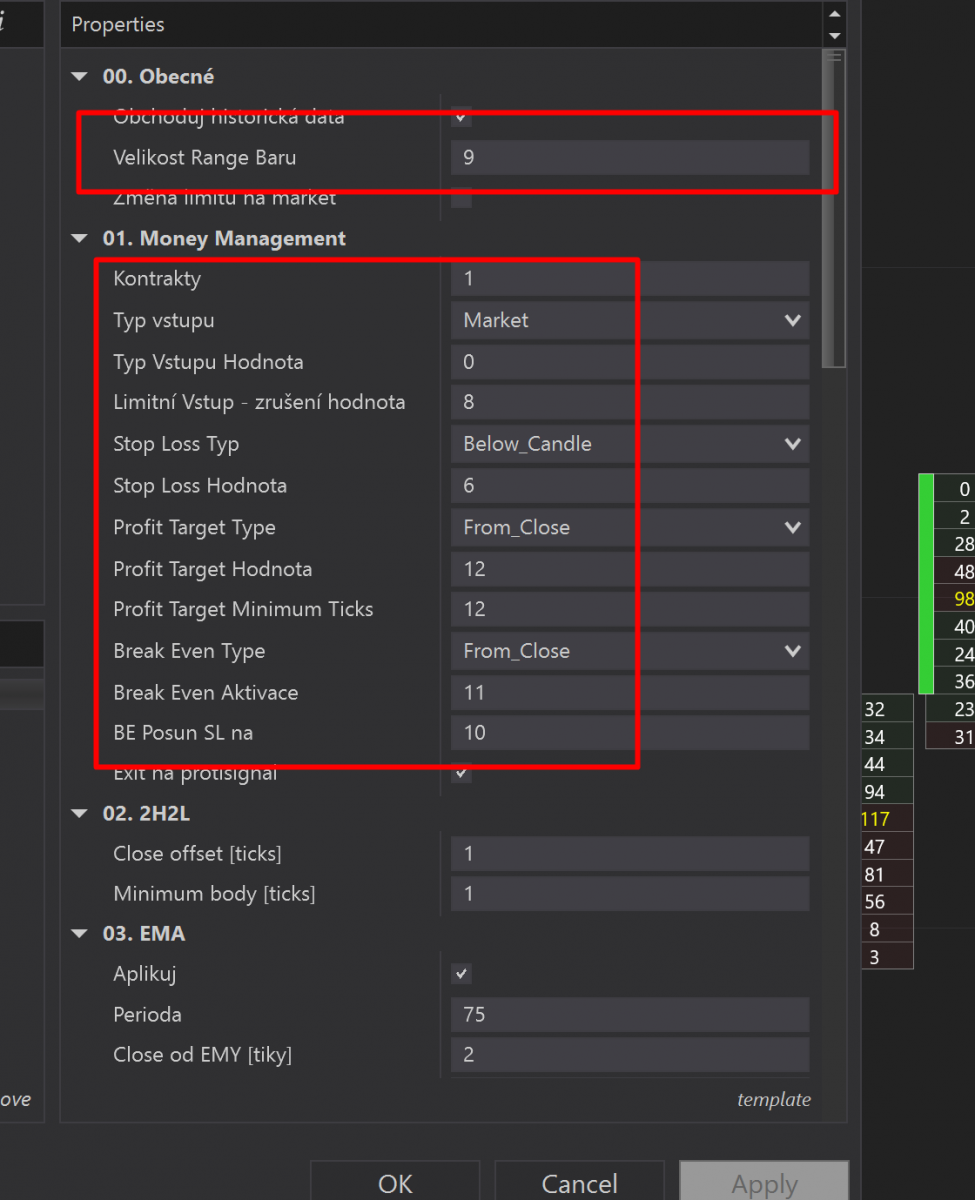Image resolution: width=975 pixels, height=1200 pixels.
Task: Open the Stop Loss Typ dropdown
Action: click(x=629, y=444)
